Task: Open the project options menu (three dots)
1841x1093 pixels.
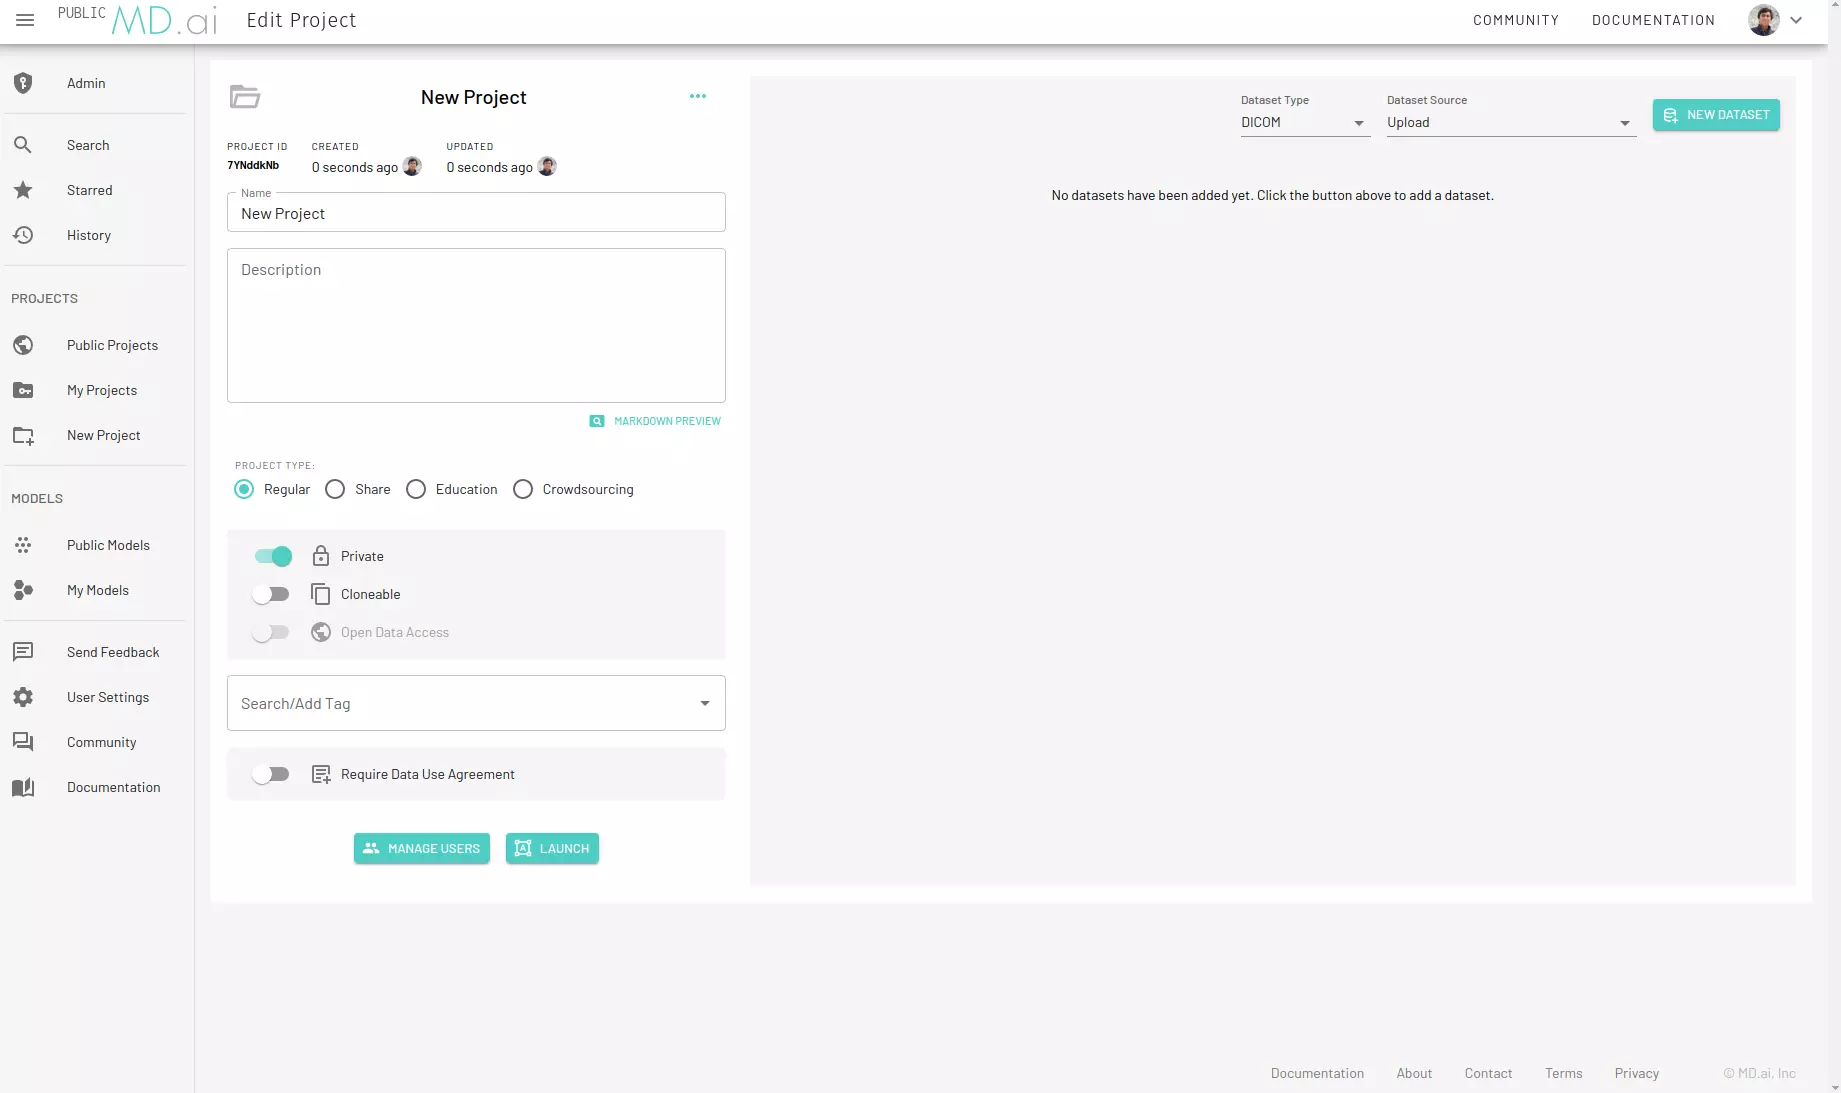Action: point(698,96)
